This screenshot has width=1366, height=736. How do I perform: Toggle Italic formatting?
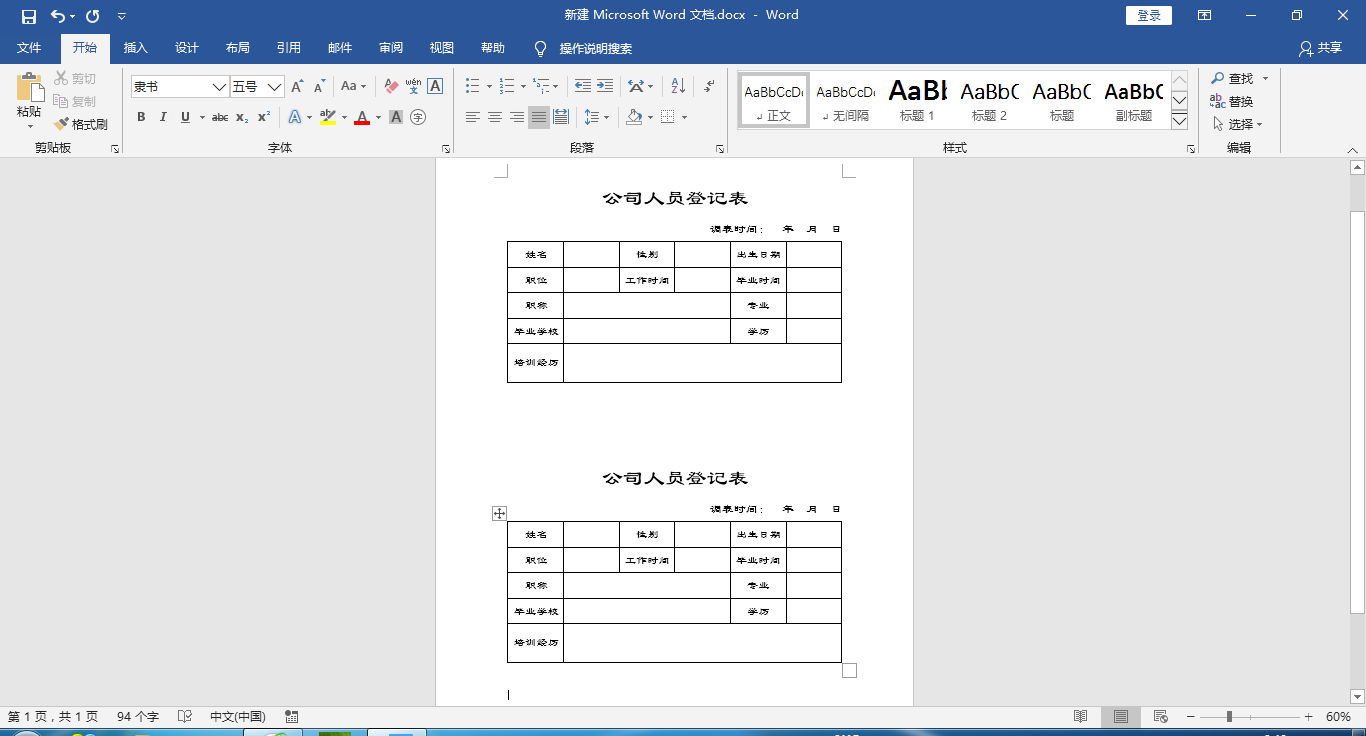tap(163, 117)
